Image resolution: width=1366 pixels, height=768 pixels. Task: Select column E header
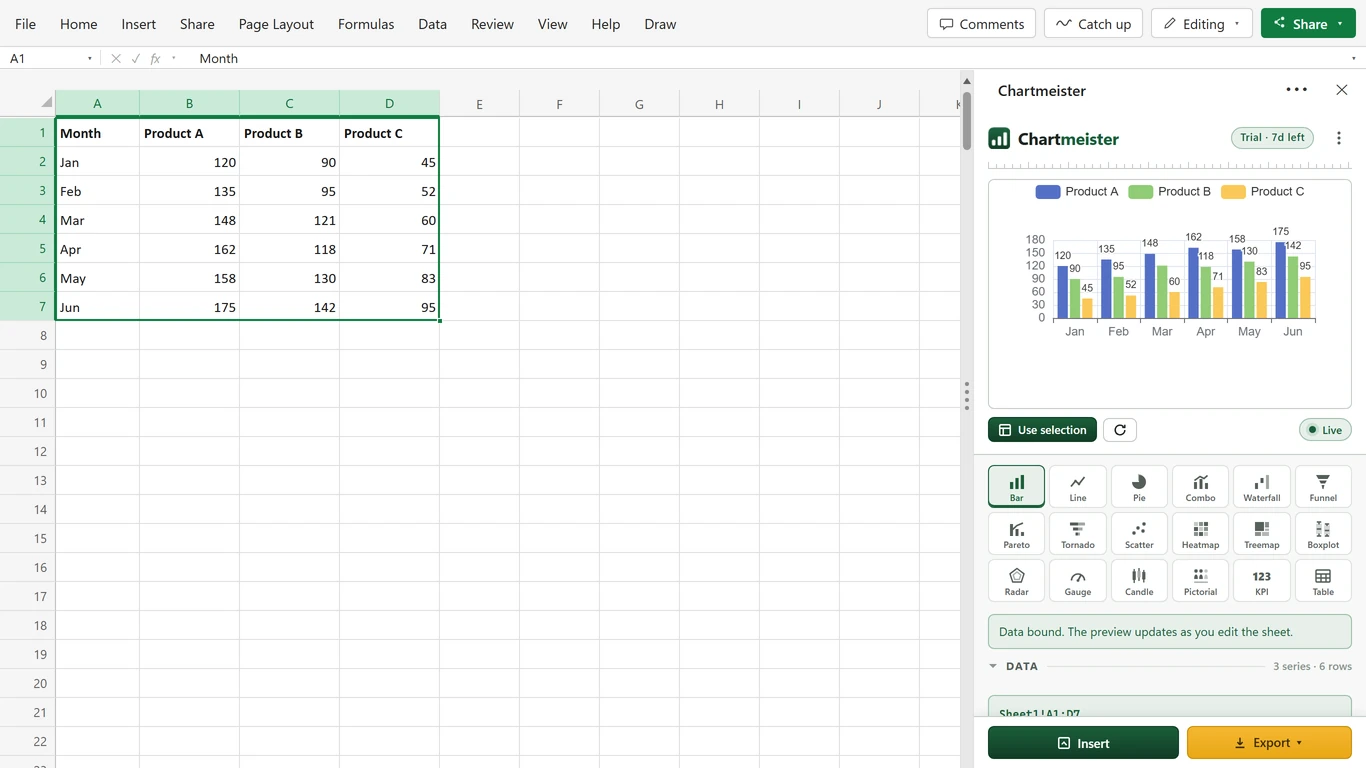coord(479,103)
